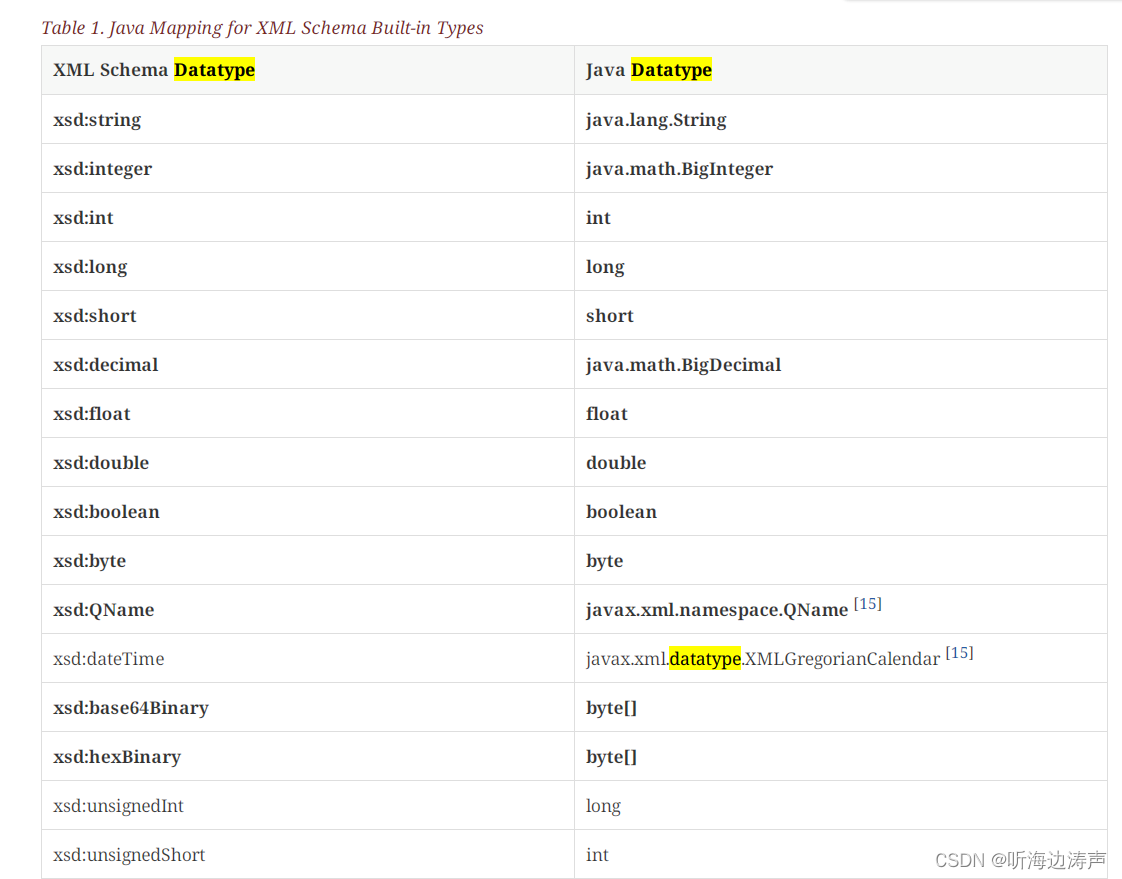Select the xsd:base64Binary cell
The height and width of the screenshot is (879, 1122).
(x=130, y=707)
